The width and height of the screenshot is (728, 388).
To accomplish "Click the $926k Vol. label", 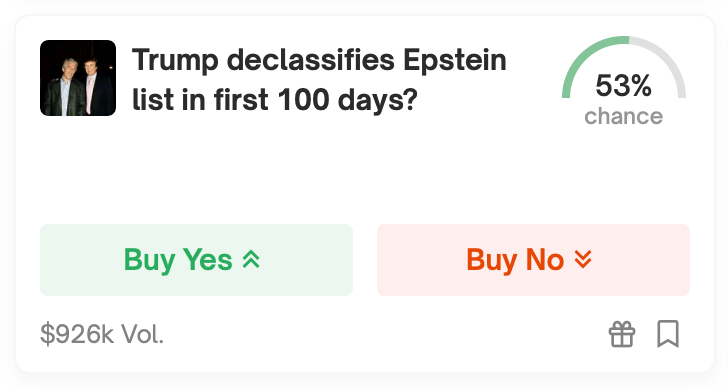I will (x=102, y=334).
